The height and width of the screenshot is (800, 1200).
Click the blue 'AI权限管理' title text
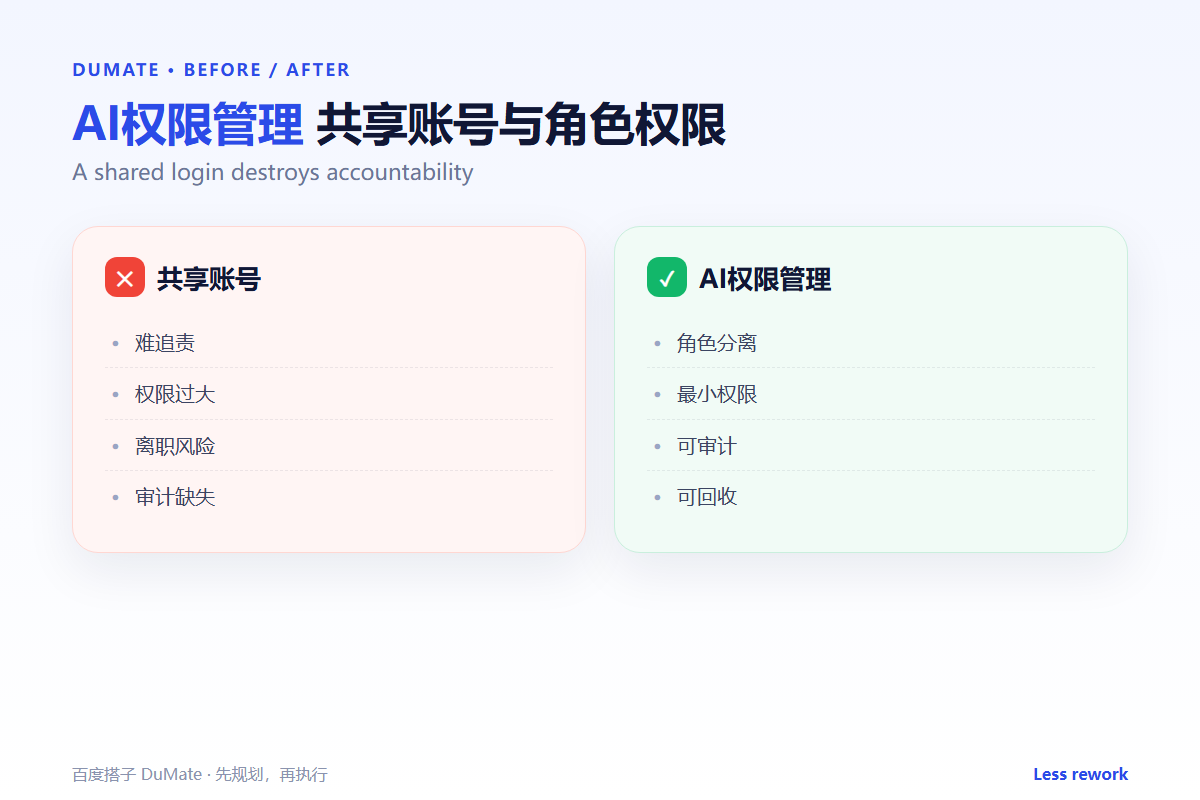click(x=188, y=125)
